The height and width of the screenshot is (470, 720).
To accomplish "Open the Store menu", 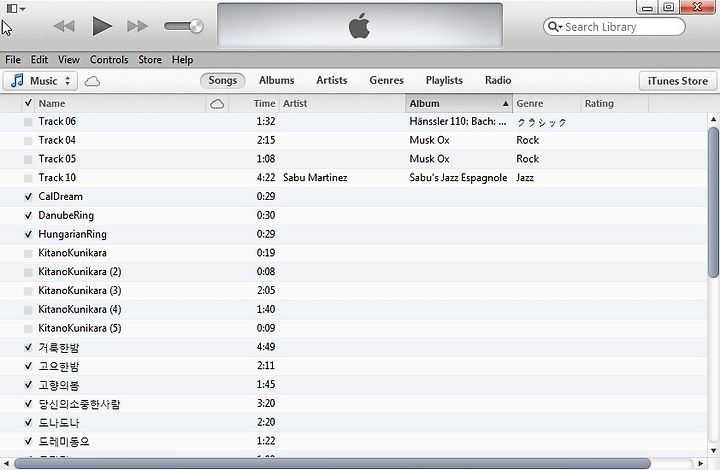I will point(150,60).
